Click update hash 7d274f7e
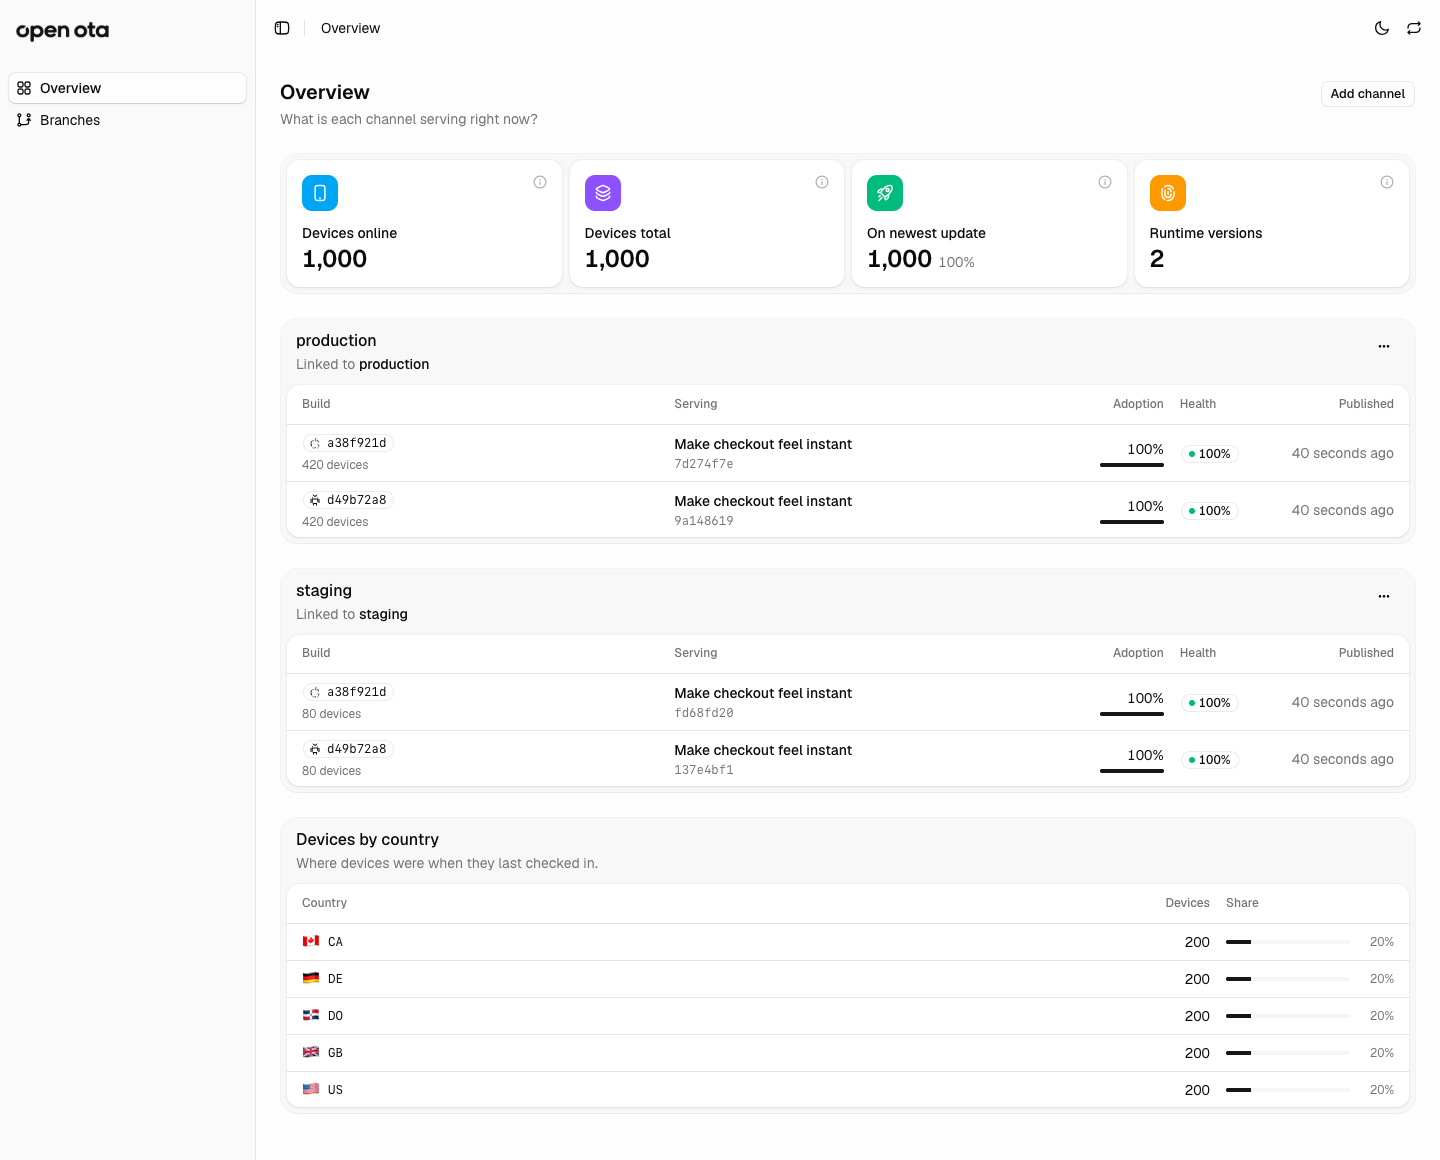The image size is (1440, 1160). coord(704,464)
